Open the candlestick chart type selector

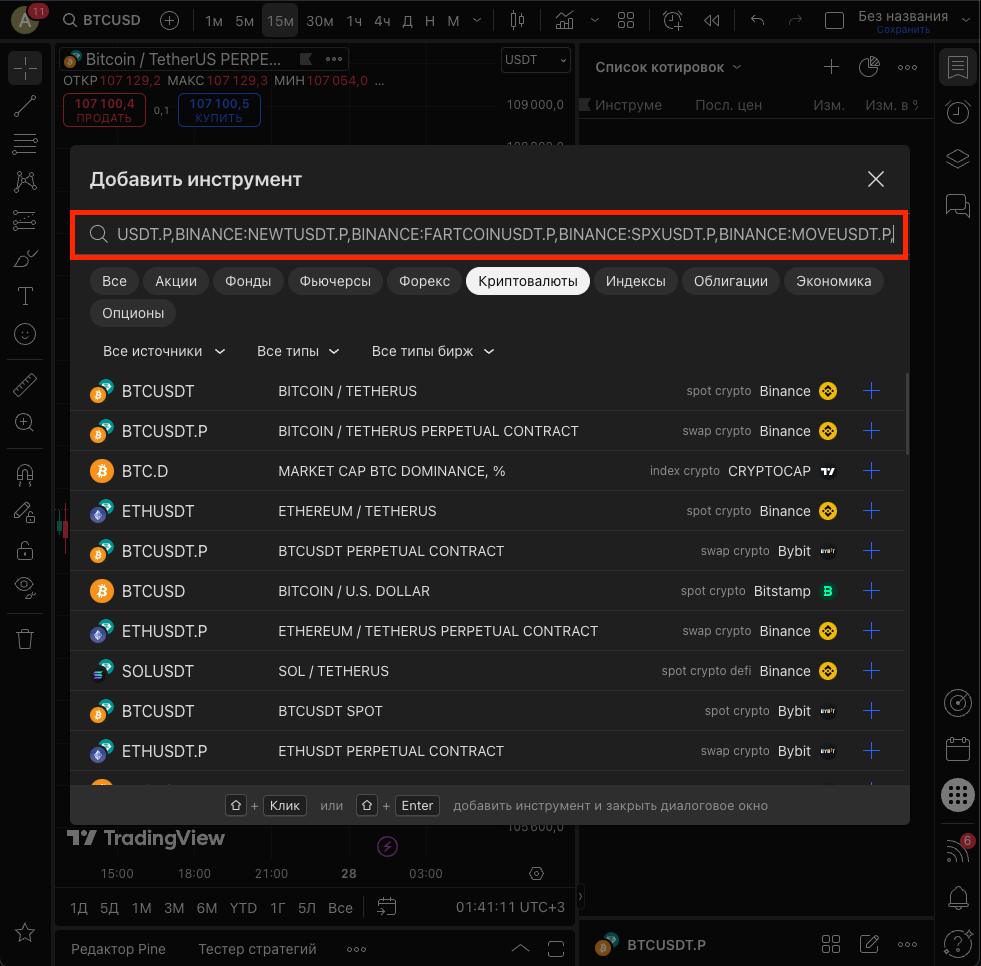(517, 21)
